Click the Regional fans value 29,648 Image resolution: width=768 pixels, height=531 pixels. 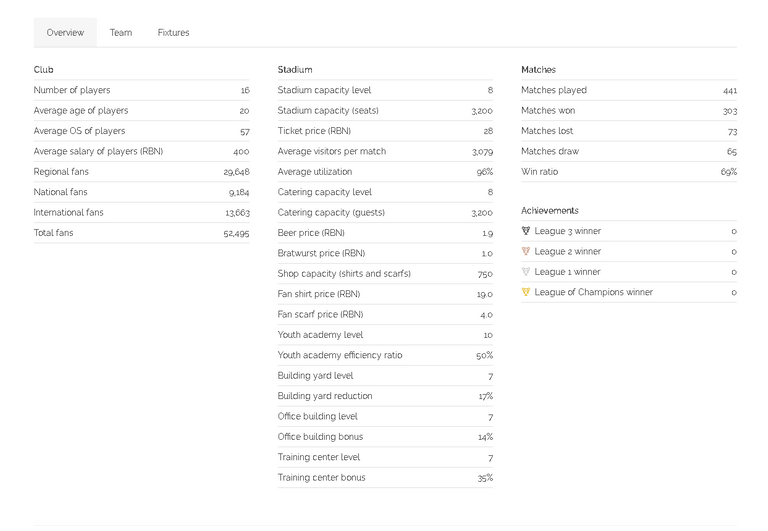237,172
